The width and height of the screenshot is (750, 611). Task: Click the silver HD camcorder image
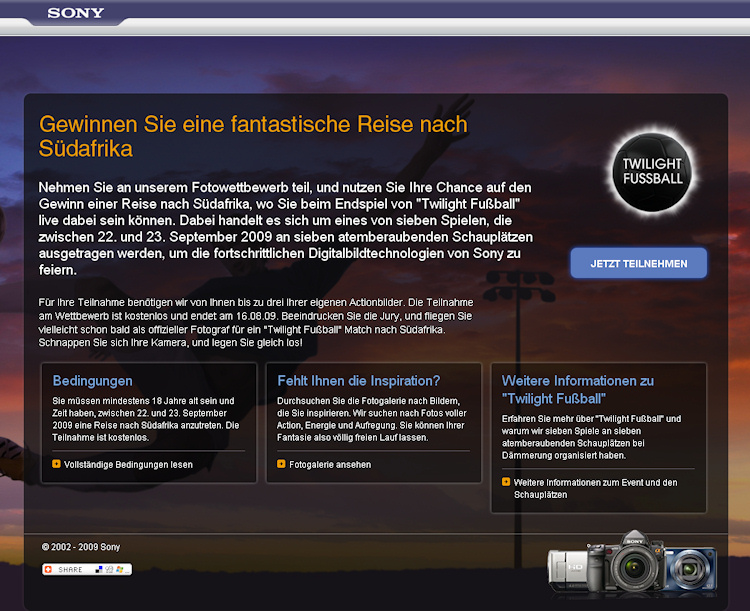[567, 569]
